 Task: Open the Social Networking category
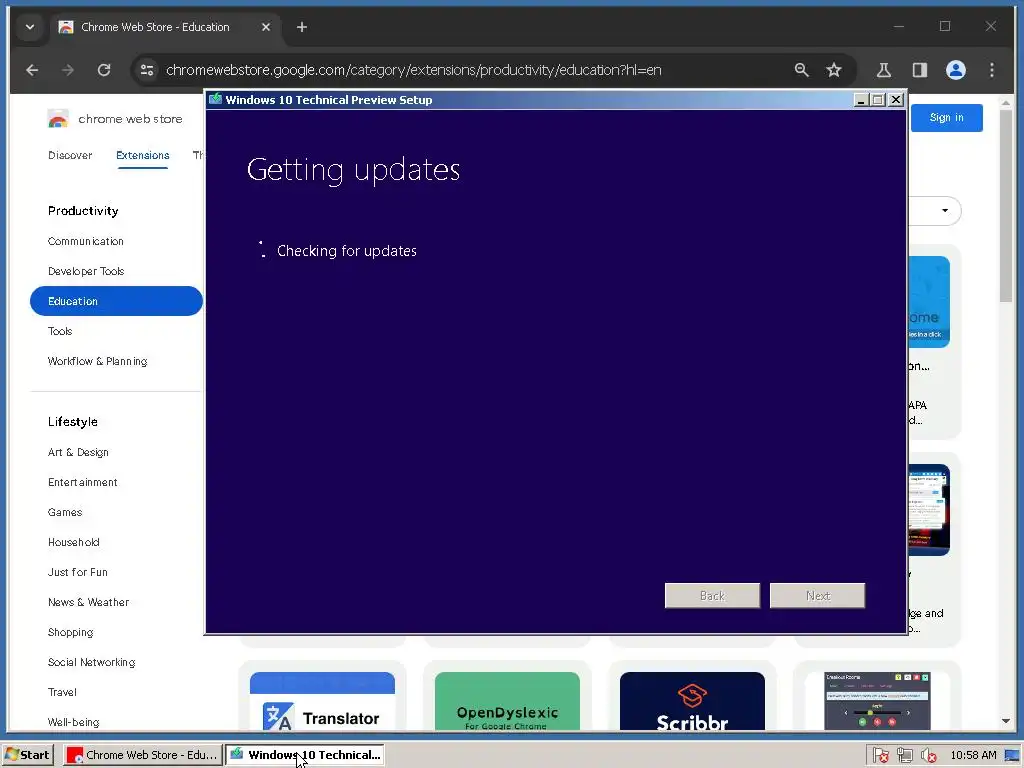pyautogui.click(x=91, y=662)
